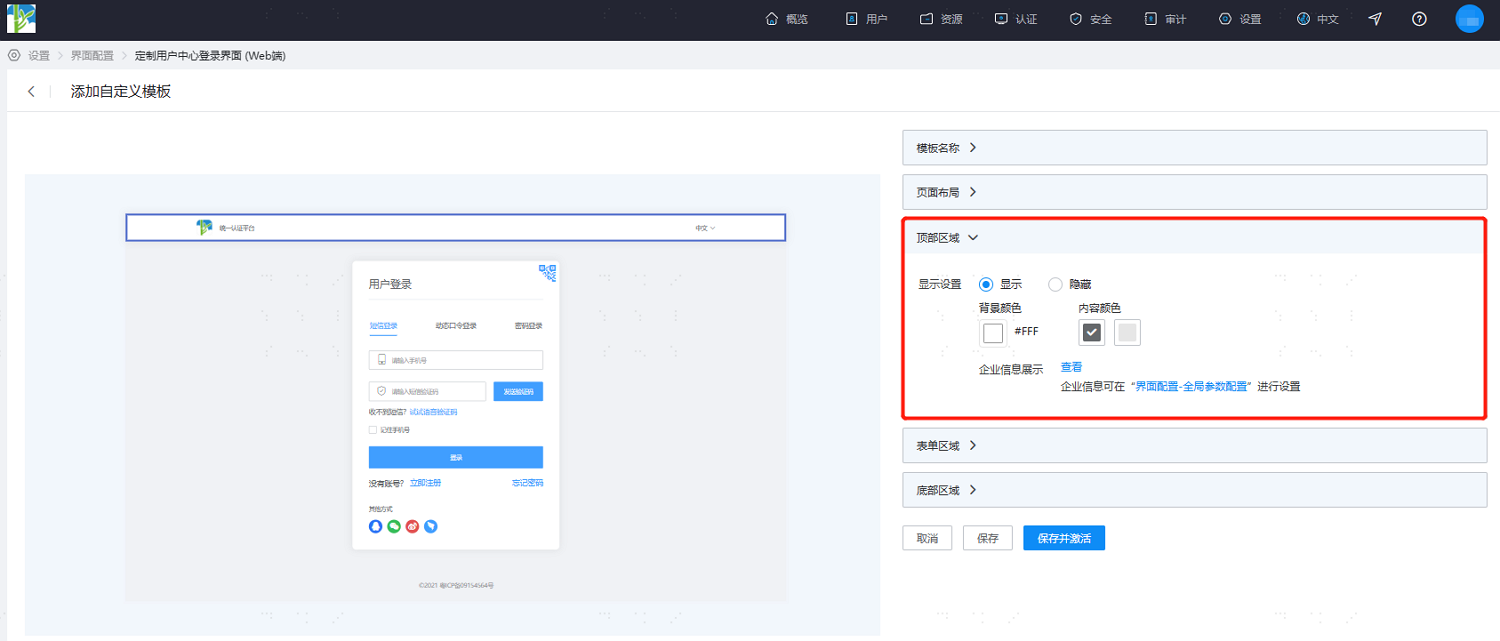Screen dimensions: 1500x641
Task: Expand the 表单区域 section
Action: [x=1195, y=445]
